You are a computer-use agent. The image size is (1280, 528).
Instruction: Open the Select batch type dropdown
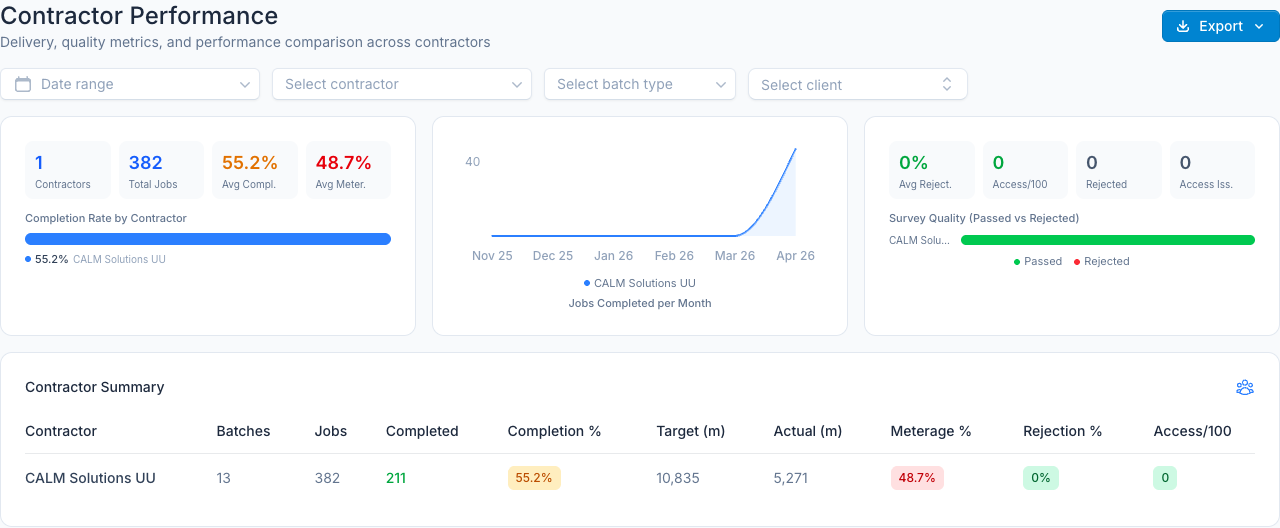(x=640, y=84)
